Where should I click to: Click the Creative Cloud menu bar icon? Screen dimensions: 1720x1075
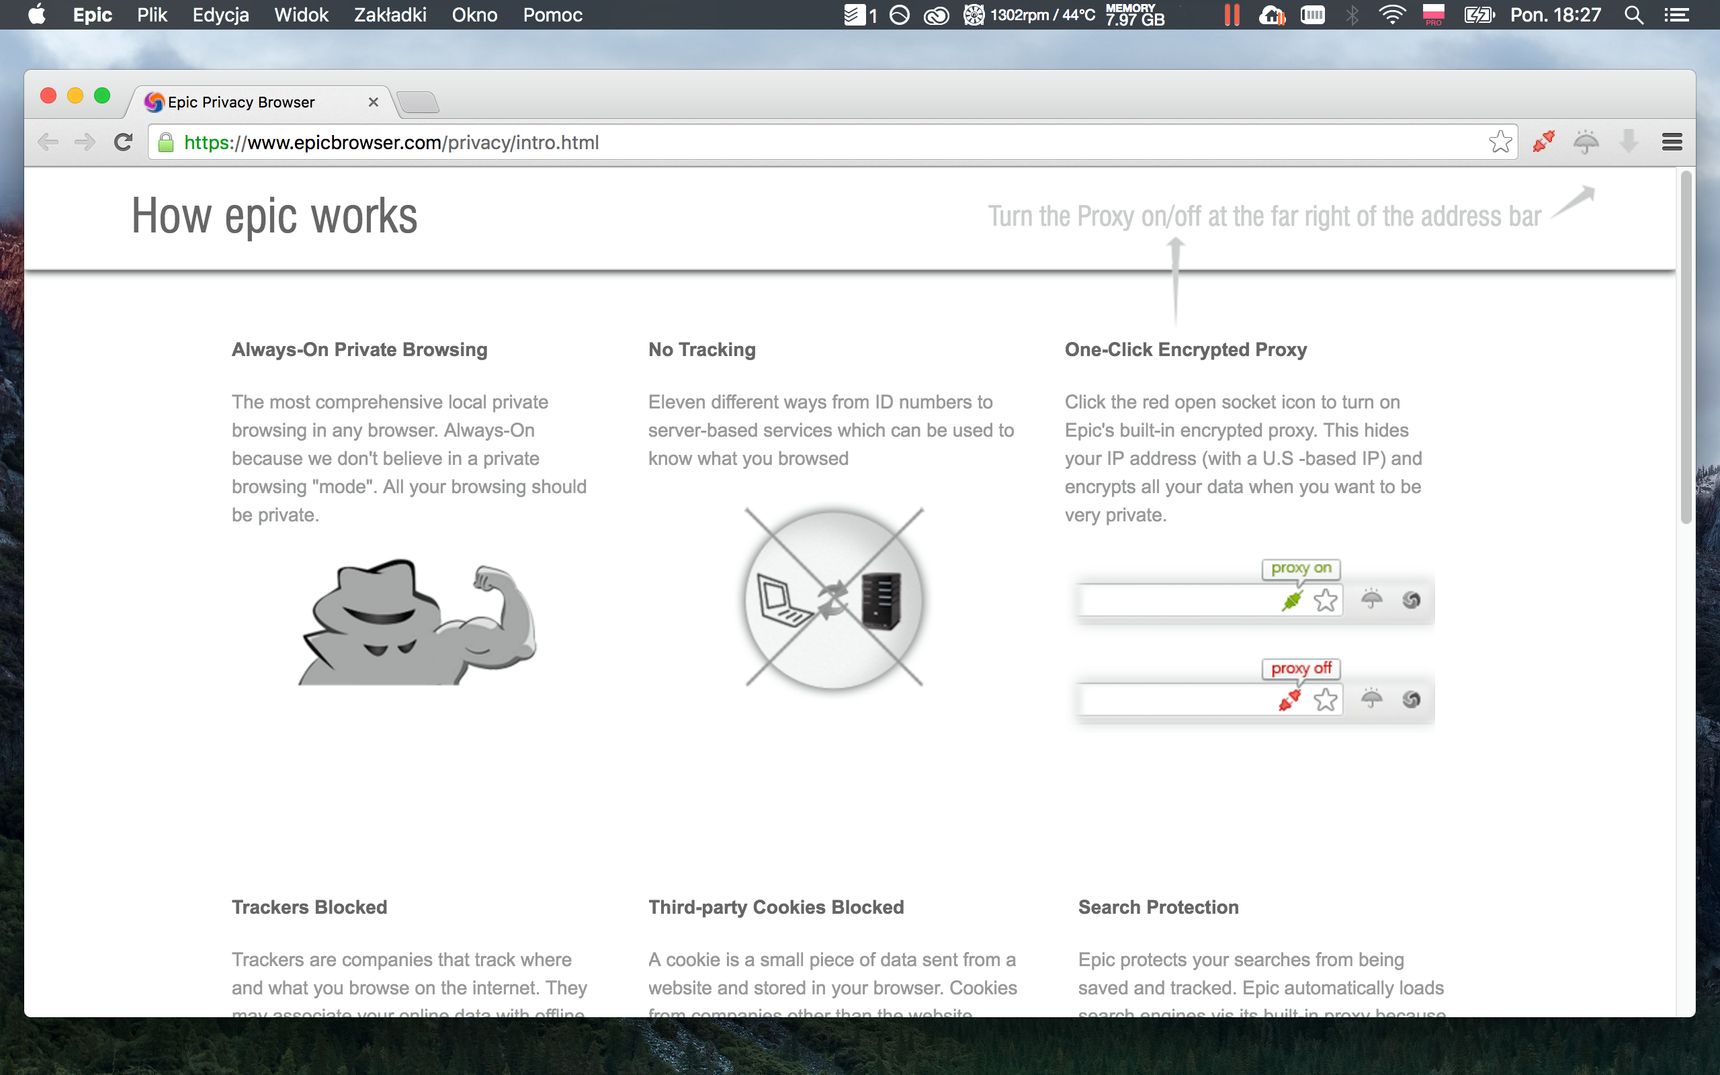(936, 15)
